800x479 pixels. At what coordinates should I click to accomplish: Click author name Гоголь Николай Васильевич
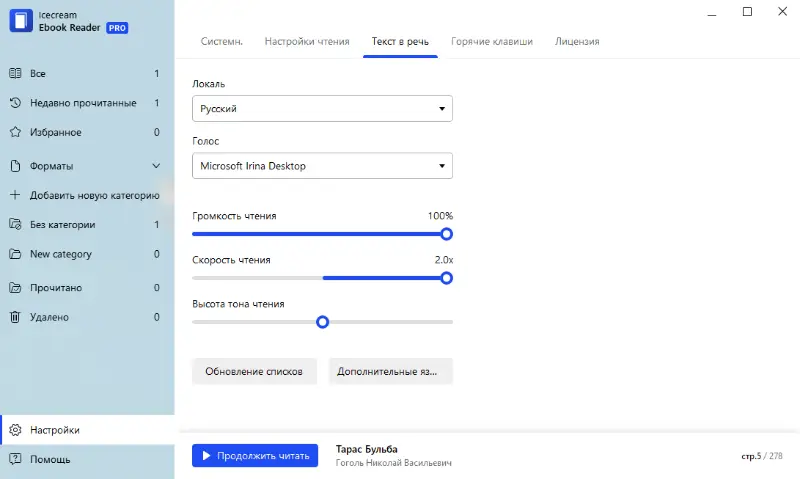point(393,463)
